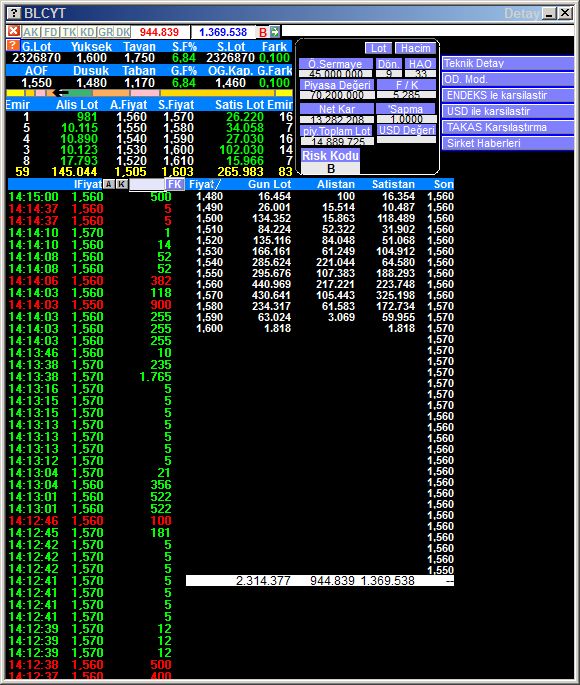The width and height of the screenshot is (580, 685).
Task: Click the help icon in the BLCYT title bar
Action: (x=14, y=13)
